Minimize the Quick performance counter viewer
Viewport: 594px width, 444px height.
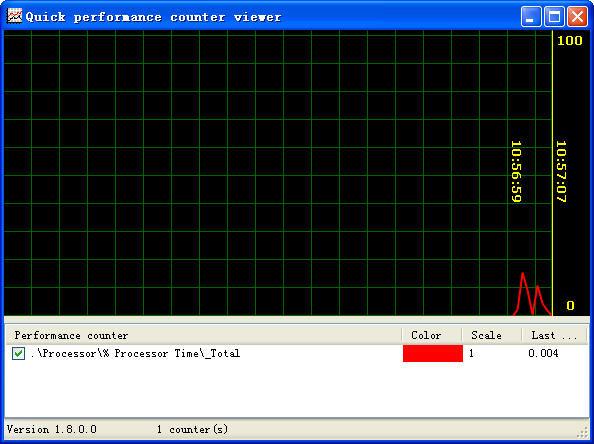click(x=530, y=17)
